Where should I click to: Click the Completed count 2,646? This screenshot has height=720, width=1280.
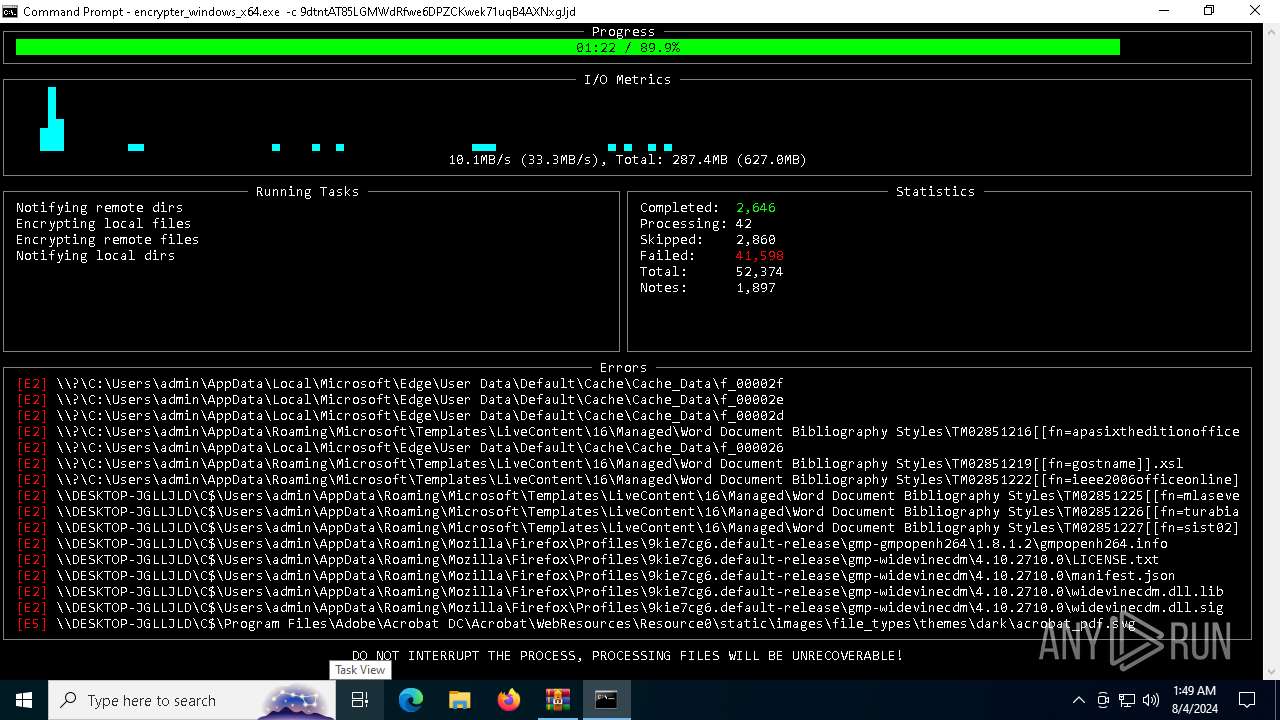[756, 208]
